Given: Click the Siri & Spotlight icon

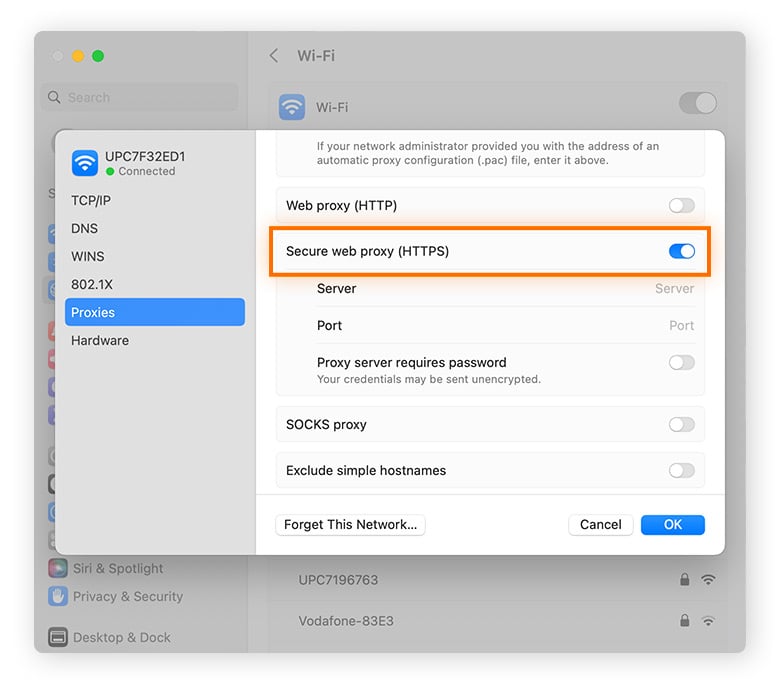Looking at the screenshot, I should click(58, 568).
